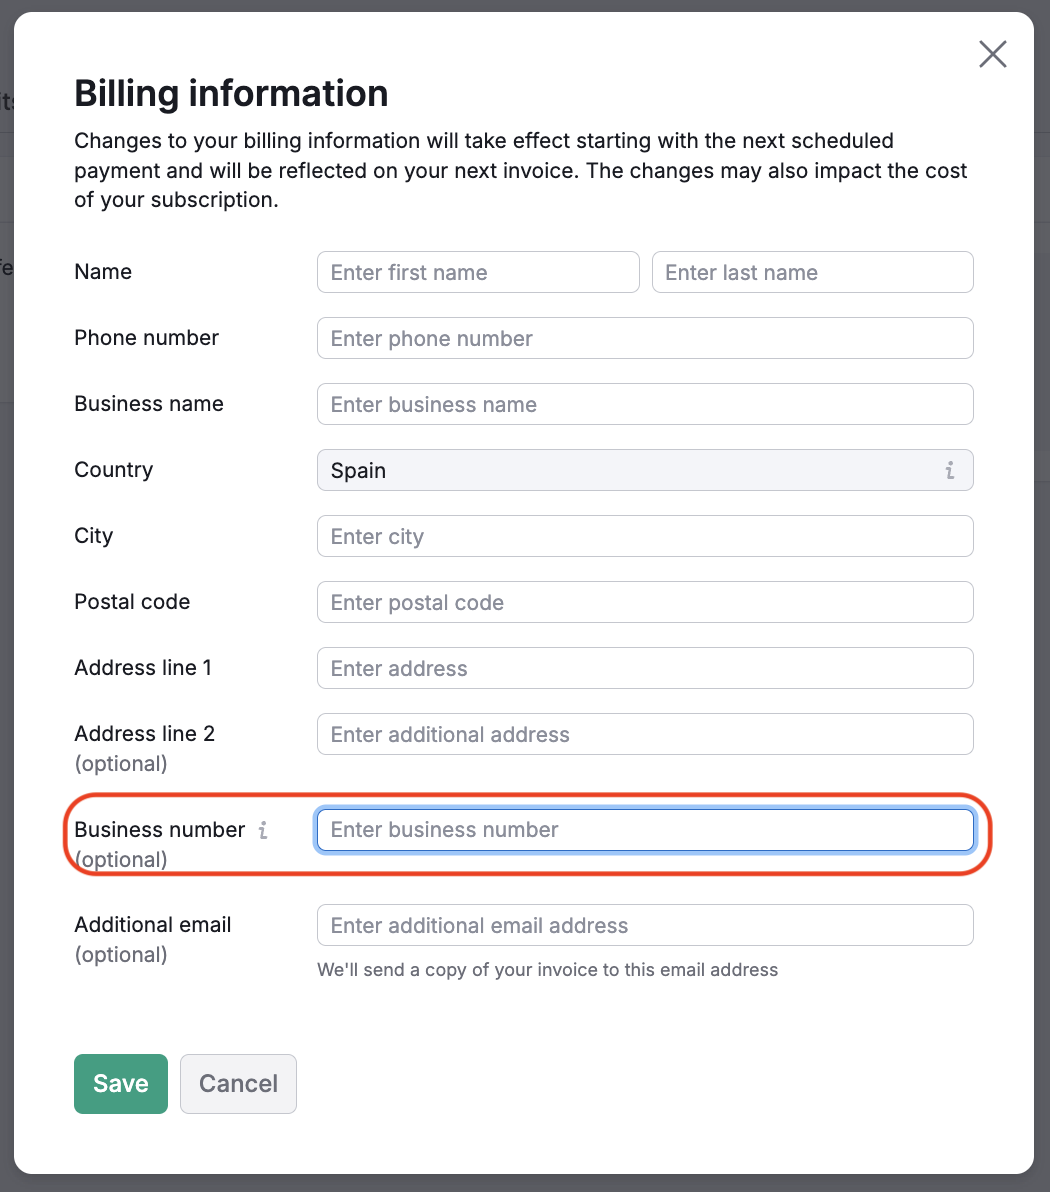Click the highlighted Business number input
Image resolution: width=1050 pixels, height=1192 pixels.
pos(645,830)
